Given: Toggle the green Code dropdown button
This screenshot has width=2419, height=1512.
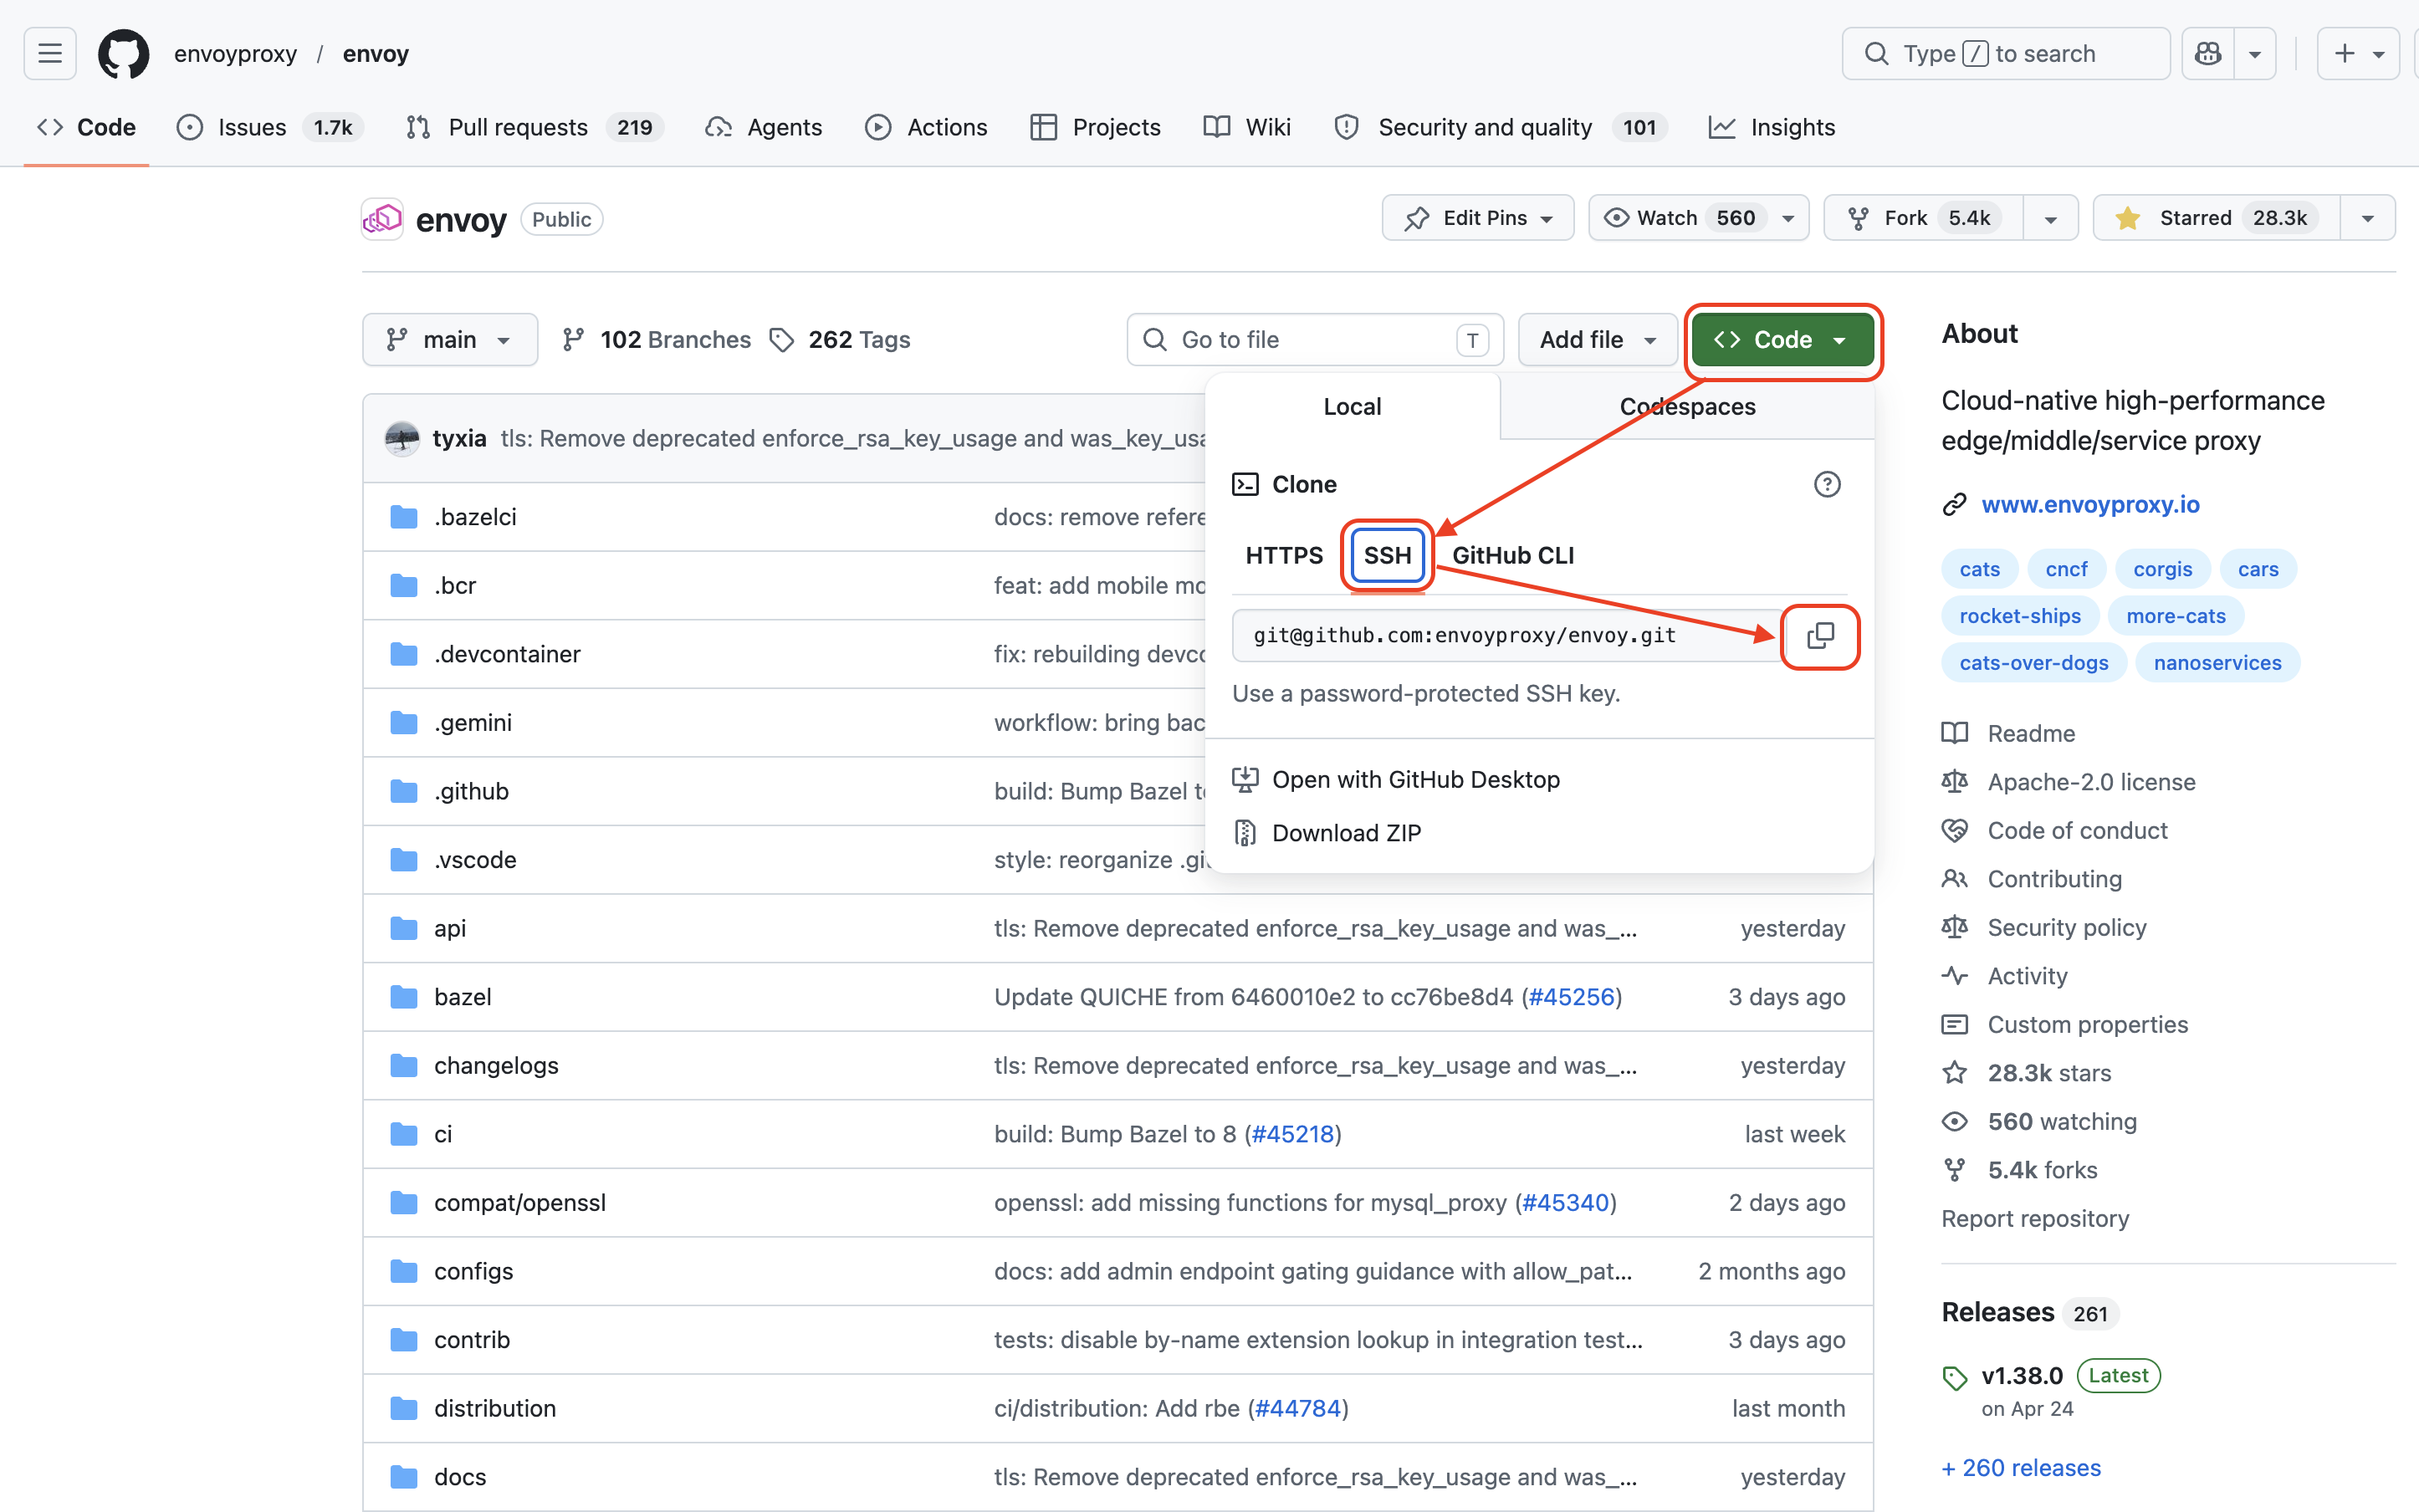Looking at the screenshot, I should 1782,340.
